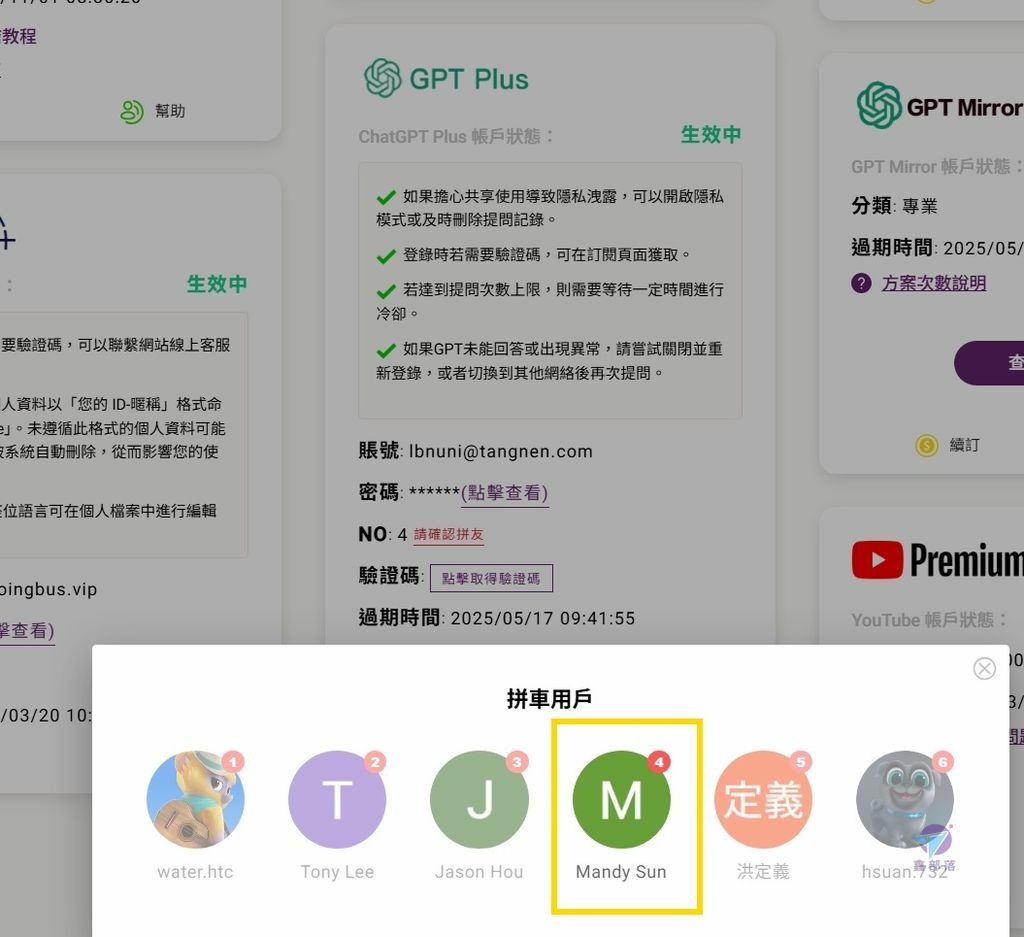Click Jason Hou's avatar
Image resolution: width=1024 pixels, height=937 pixels.
(480, 799)
